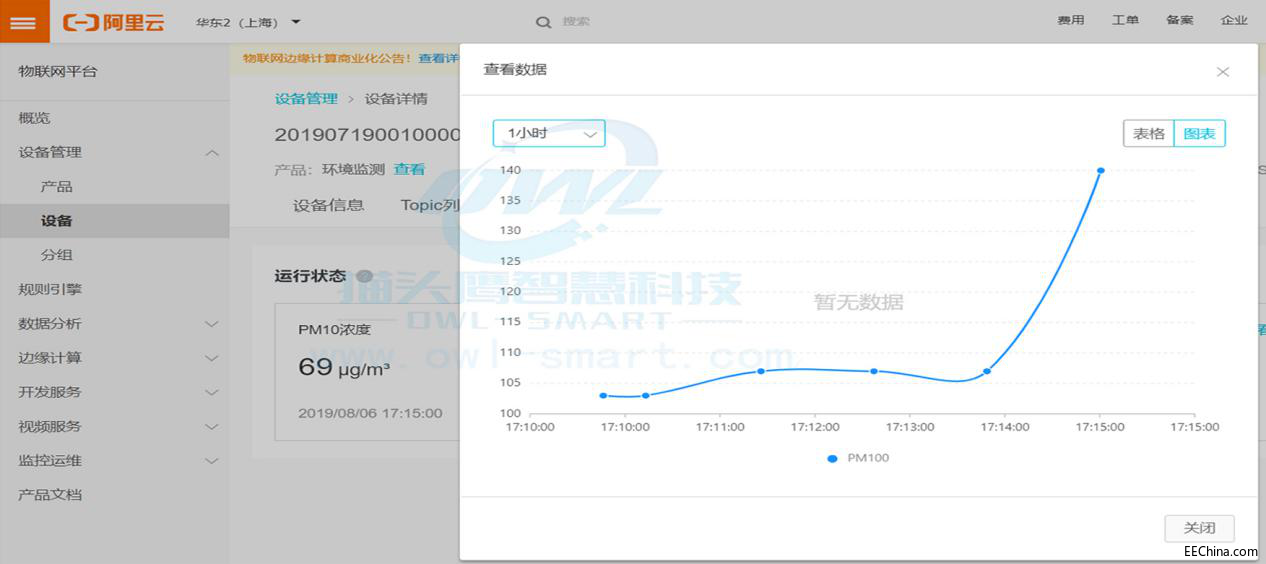Screen dimensions: 1266x564
Task: Open the 华东2（上海）region dropdown
Action: [248, 22]
